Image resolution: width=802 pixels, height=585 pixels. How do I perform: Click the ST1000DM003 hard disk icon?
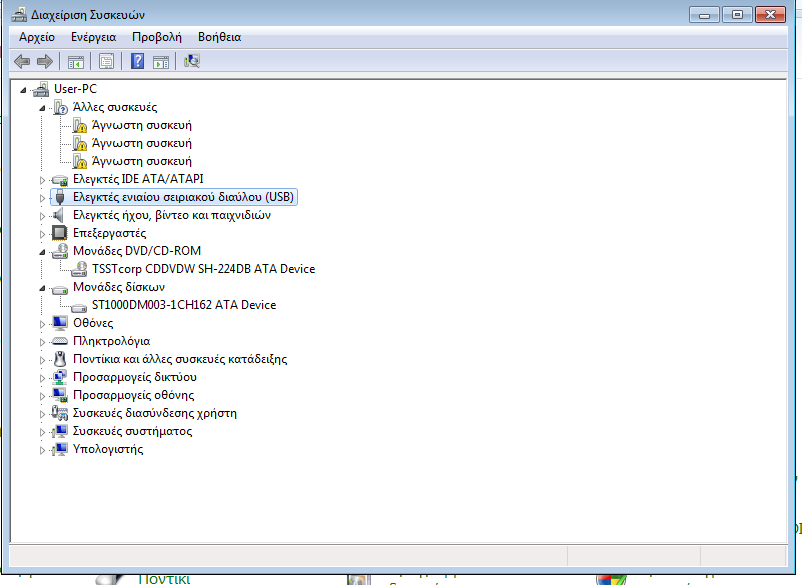pyautogui.click(x=79, y=307)
